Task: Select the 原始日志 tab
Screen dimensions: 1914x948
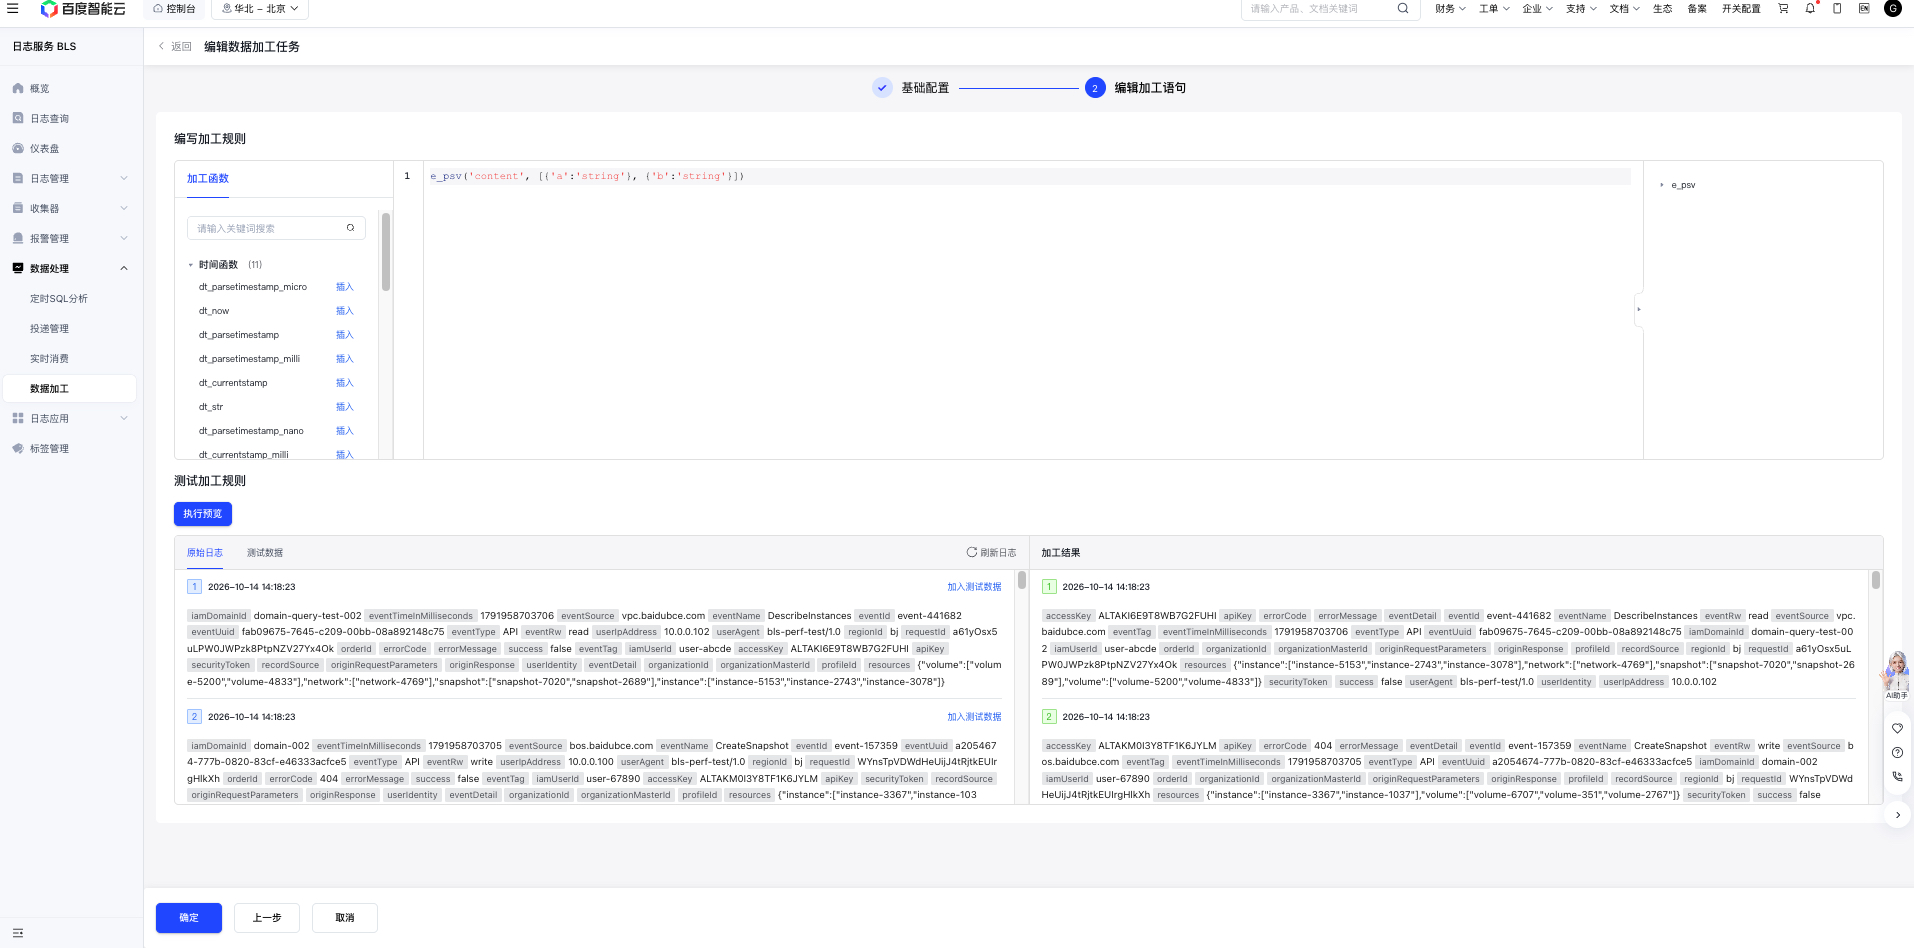Action: tap(205, 553)
